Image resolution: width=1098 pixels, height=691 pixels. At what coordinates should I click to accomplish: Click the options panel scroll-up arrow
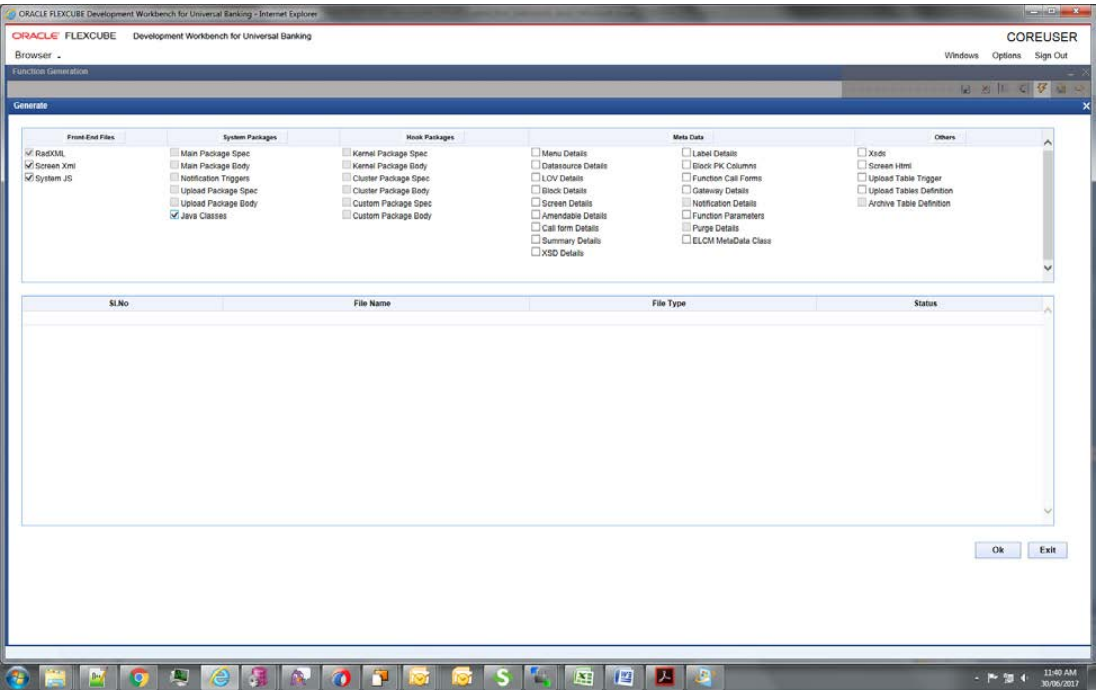1048,143
